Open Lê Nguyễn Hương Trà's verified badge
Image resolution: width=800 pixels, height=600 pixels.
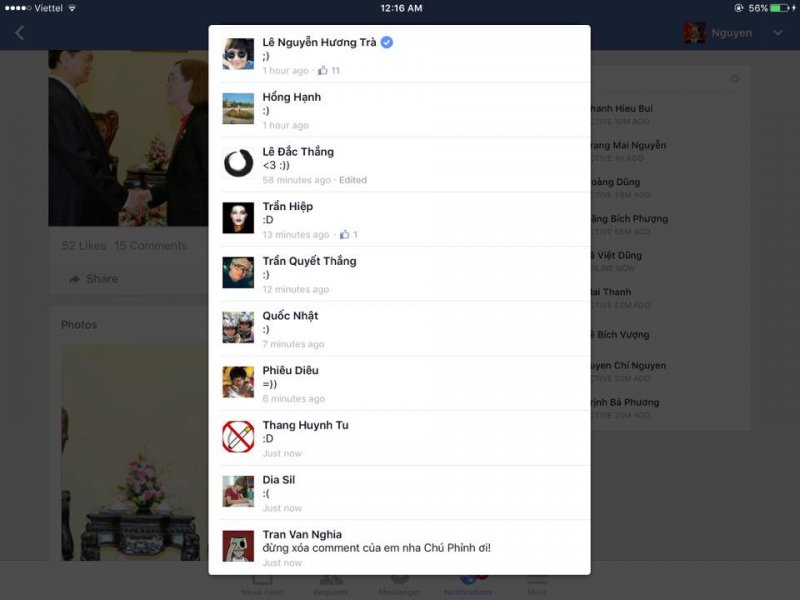tap(387, 42)
